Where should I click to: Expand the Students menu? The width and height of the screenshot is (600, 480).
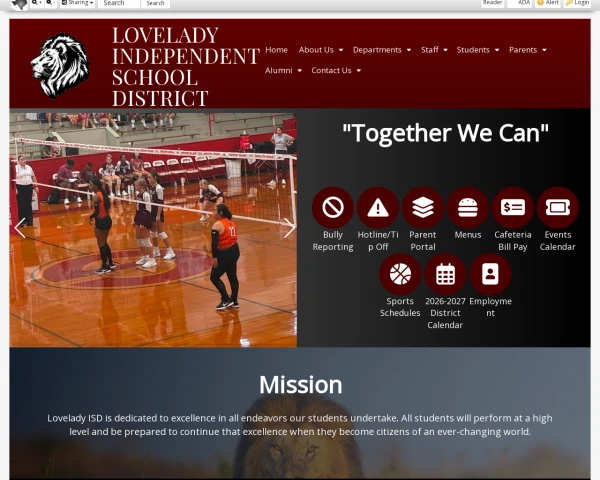pos(478,50)
